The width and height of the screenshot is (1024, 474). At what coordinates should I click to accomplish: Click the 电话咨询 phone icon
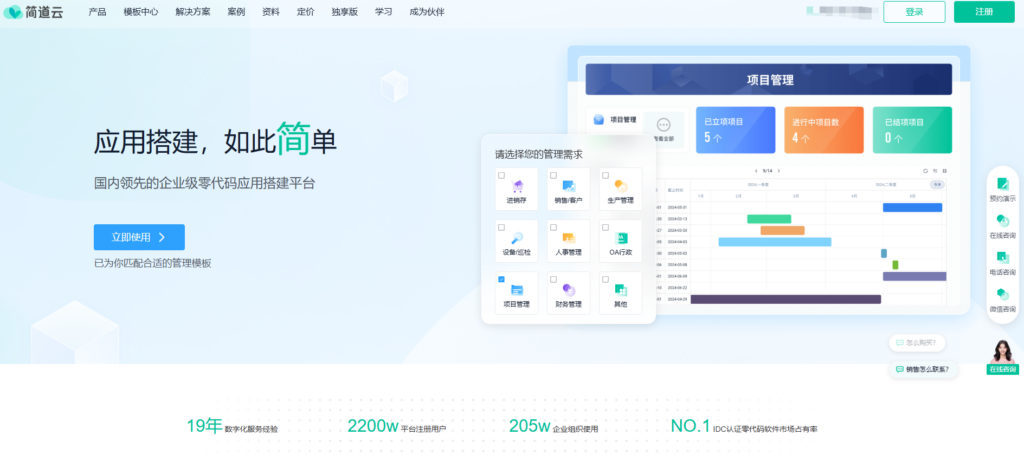[x=1002, y=257]
